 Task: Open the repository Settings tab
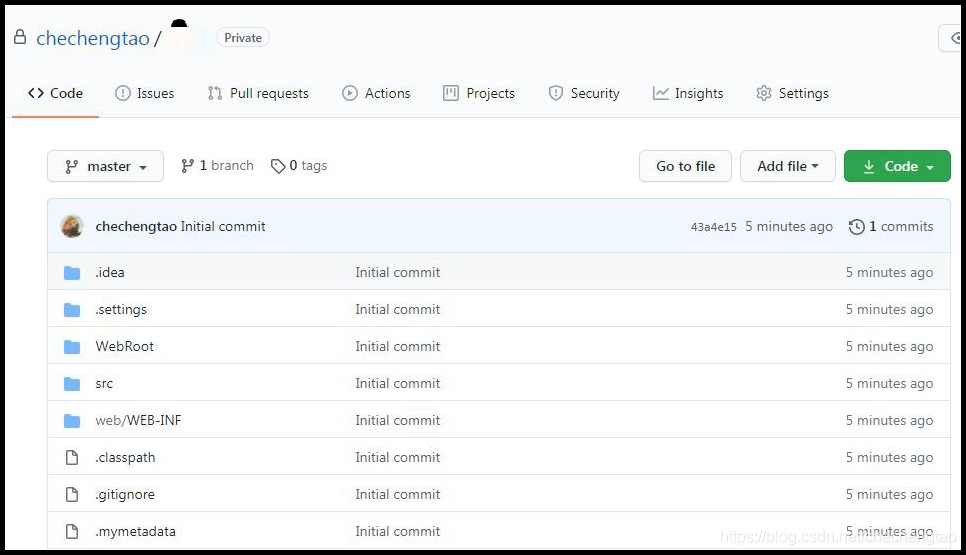click(792, 93)
